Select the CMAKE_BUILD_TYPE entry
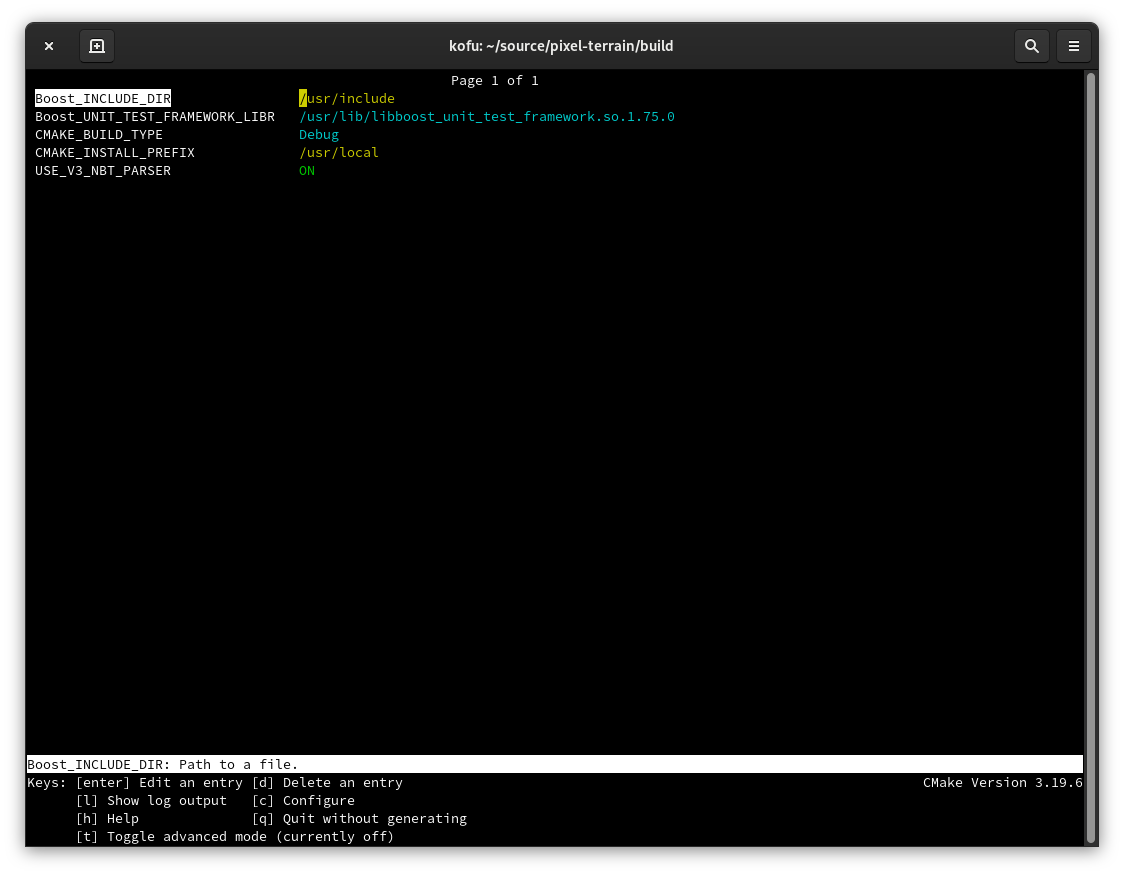Viewport: 1124px width, 875px height. coord(99,135)
